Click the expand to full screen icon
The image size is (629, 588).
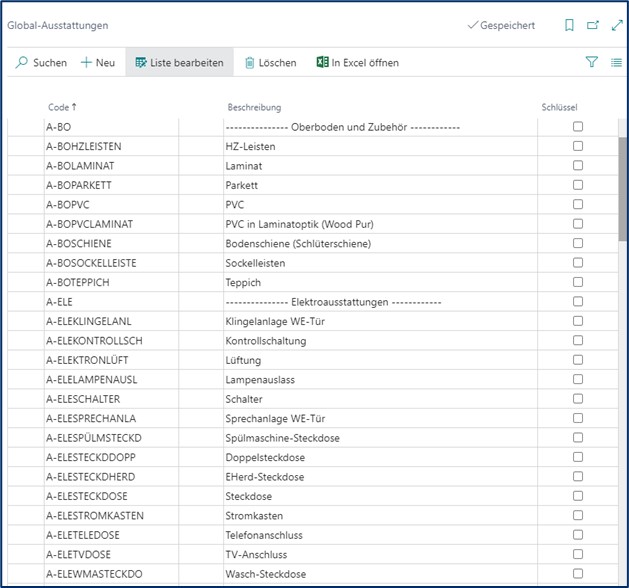click(615, 25)
